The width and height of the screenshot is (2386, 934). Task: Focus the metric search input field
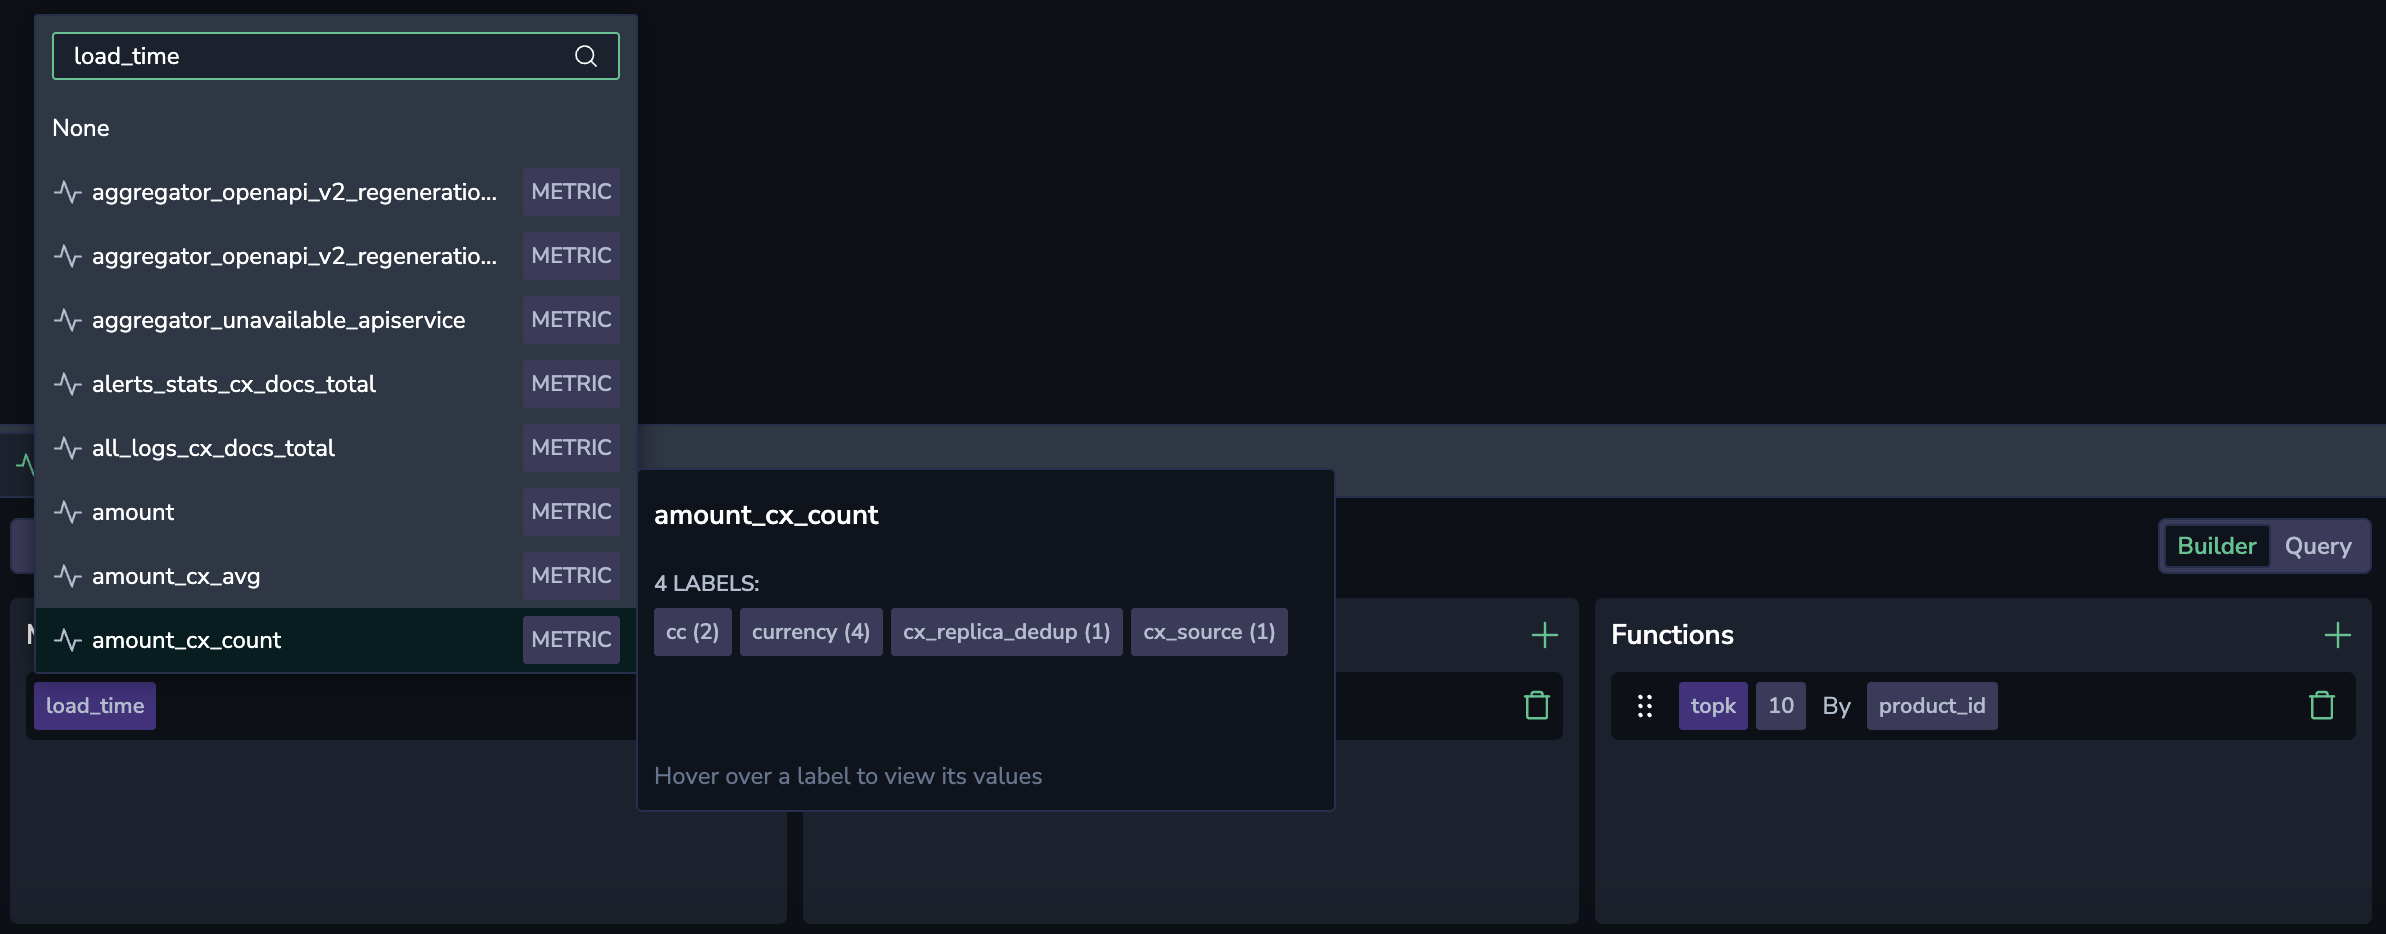[310, 56]
